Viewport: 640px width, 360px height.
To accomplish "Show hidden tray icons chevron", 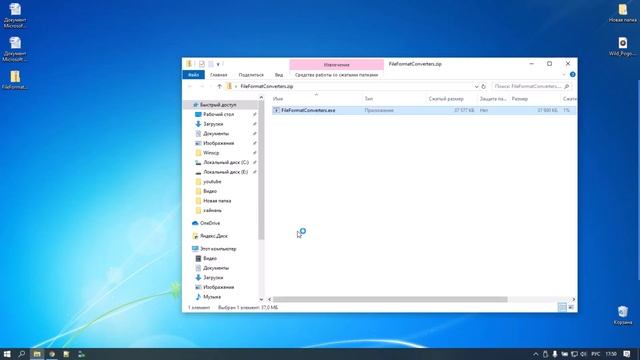I will [x=536, y=354].
